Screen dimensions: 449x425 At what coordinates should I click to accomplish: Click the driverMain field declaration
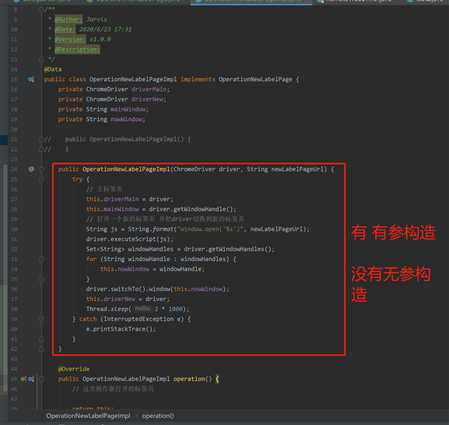point(114,89)
